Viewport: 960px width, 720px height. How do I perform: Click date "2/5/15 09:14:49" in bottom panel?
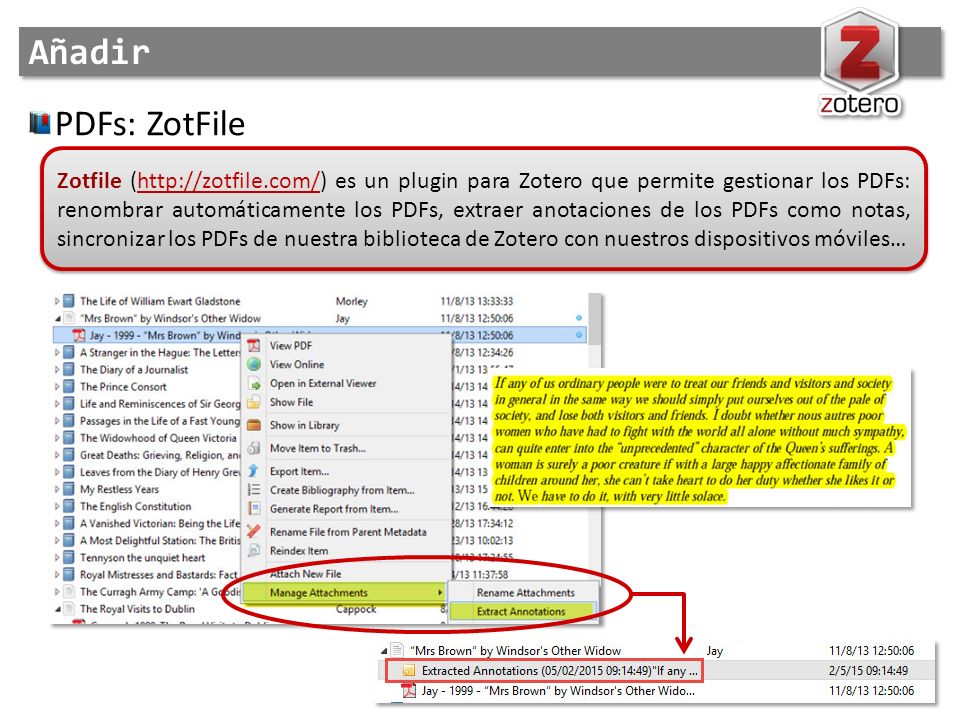pos(868,671)
